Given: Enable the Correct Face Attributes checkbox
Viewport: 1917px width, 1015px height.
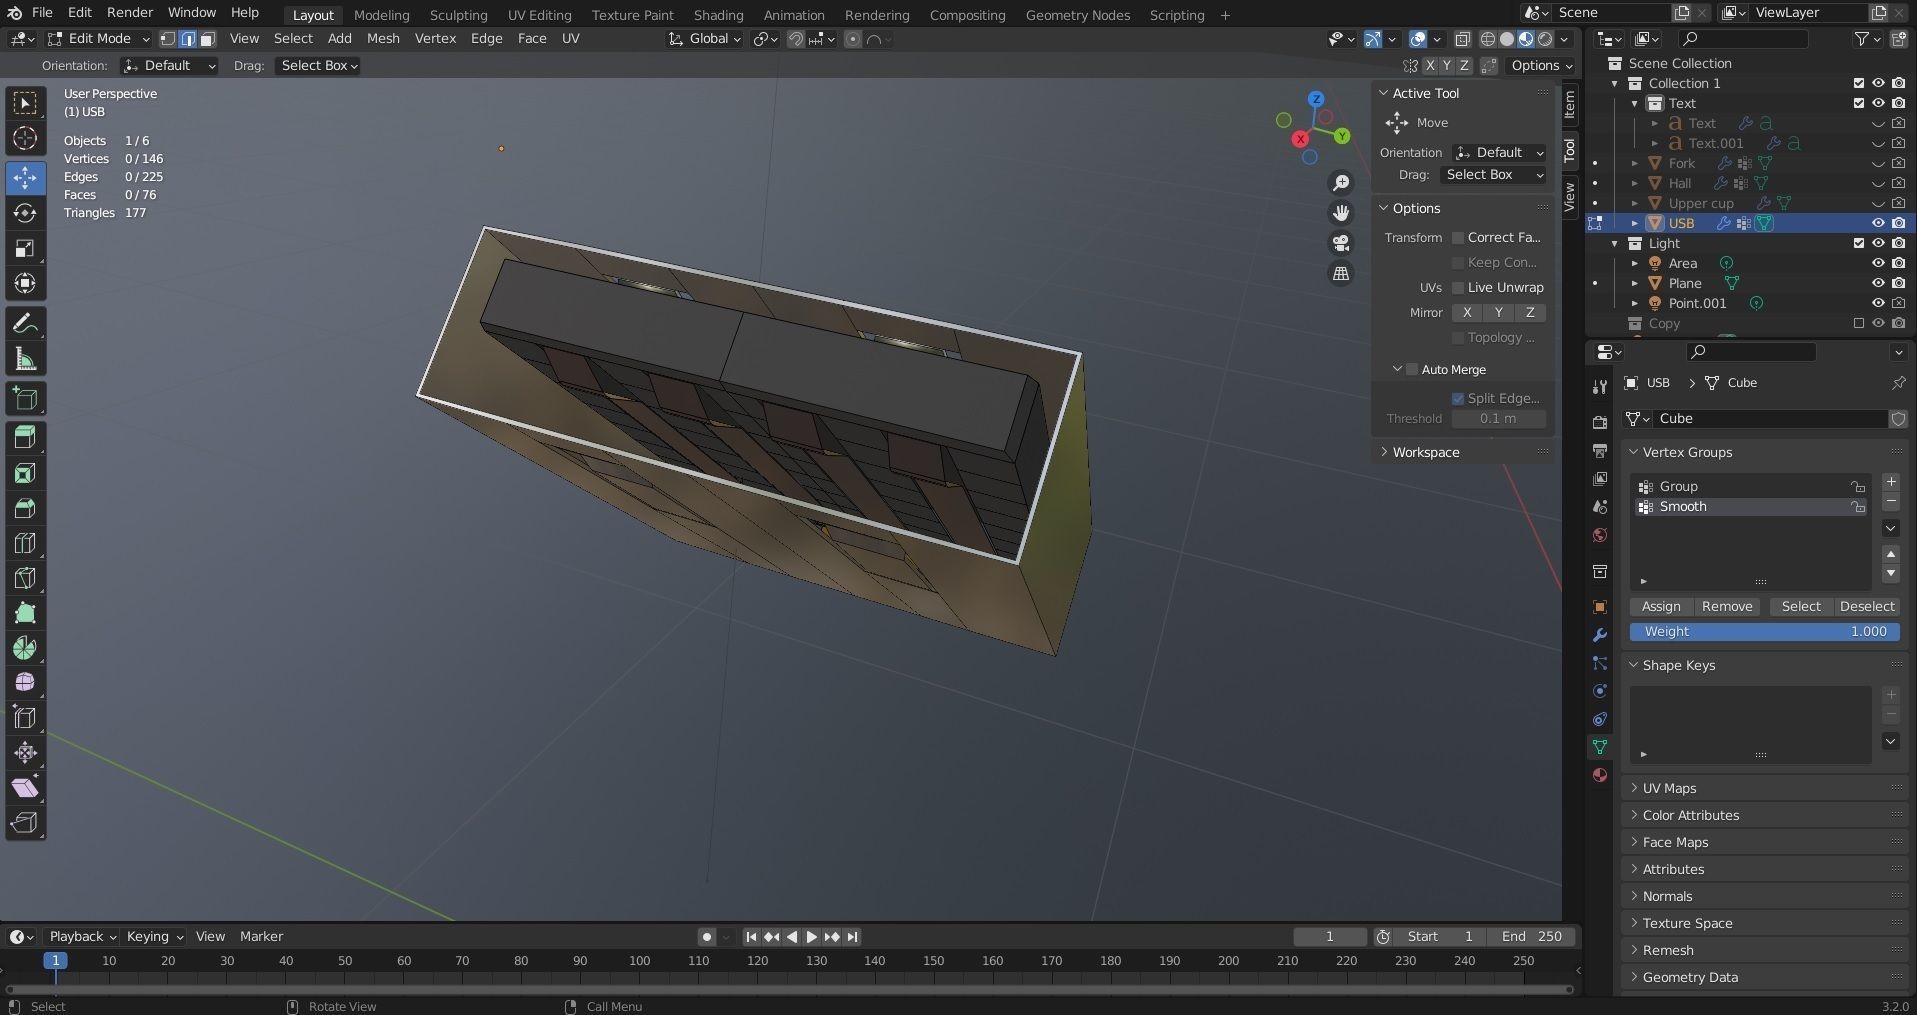Looking at the screenshot, I should (1458, 238).
